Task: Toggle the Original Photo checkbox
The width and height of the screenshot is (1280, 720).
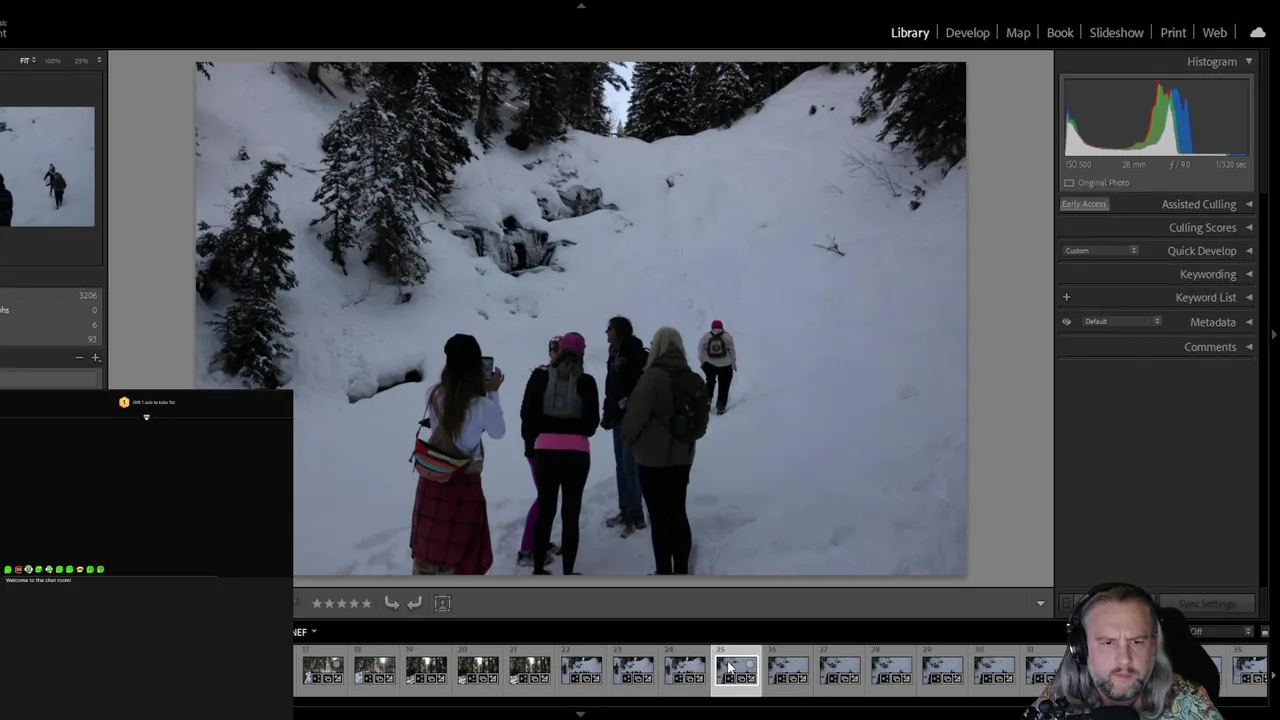Action: click(1069, 183)
